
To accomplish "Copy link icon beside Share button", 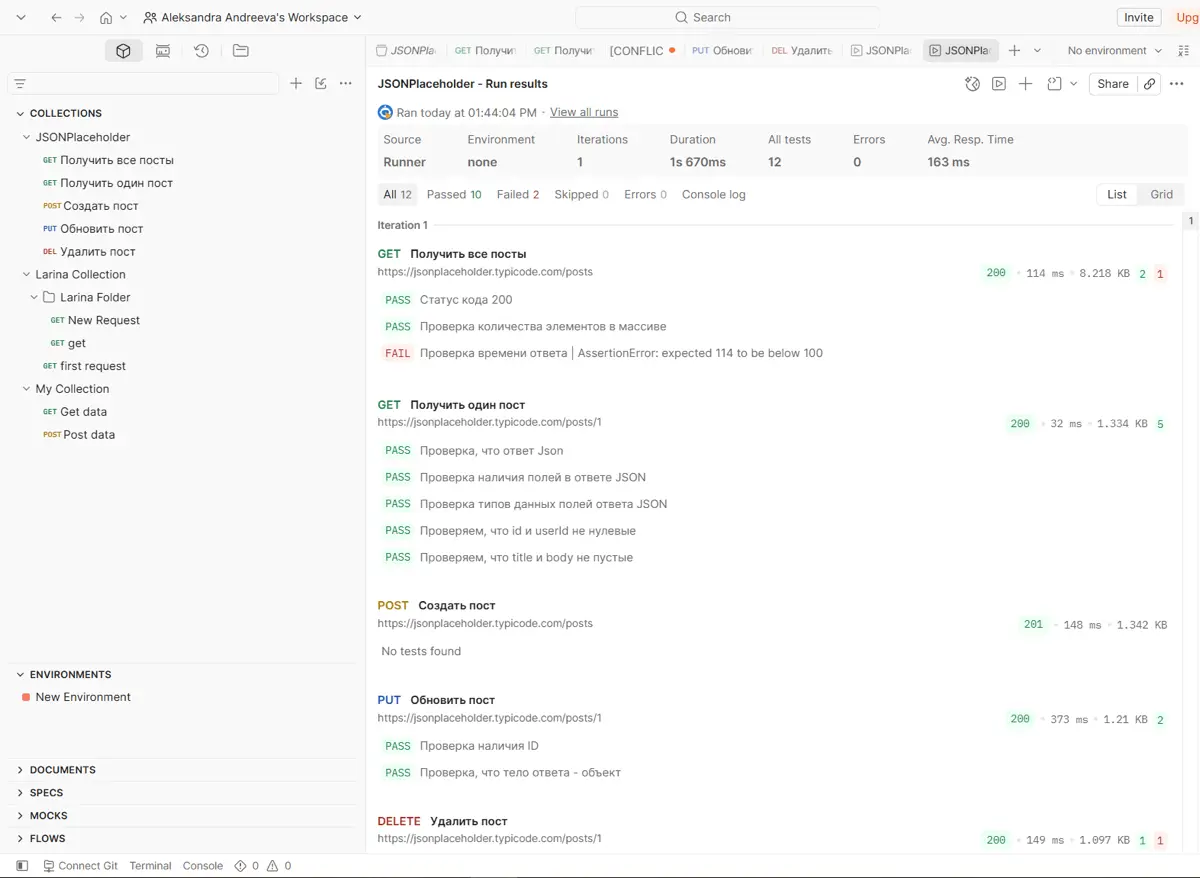I will tap(1150, 84).
